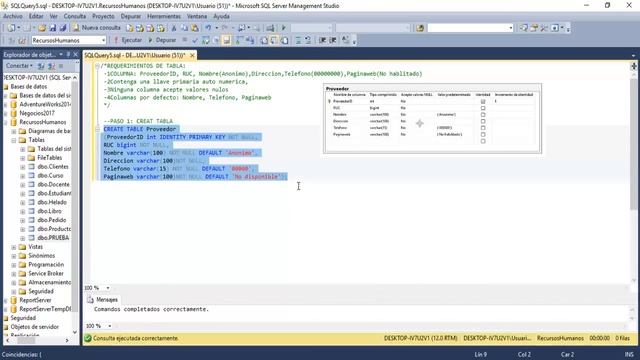640x360 pixels.
Task: Open the RecursosHumanos database combo box
Action: [69, 40]
